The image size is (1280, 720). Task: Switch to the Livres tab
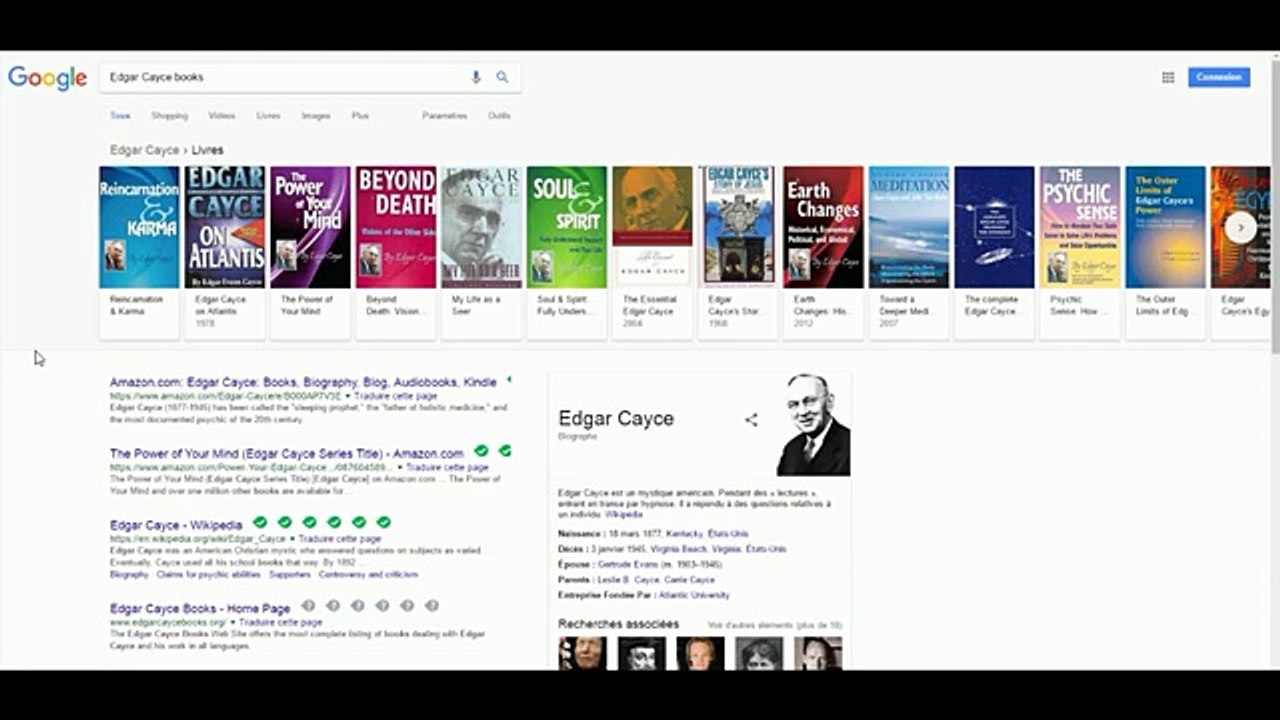click(268, 116)
